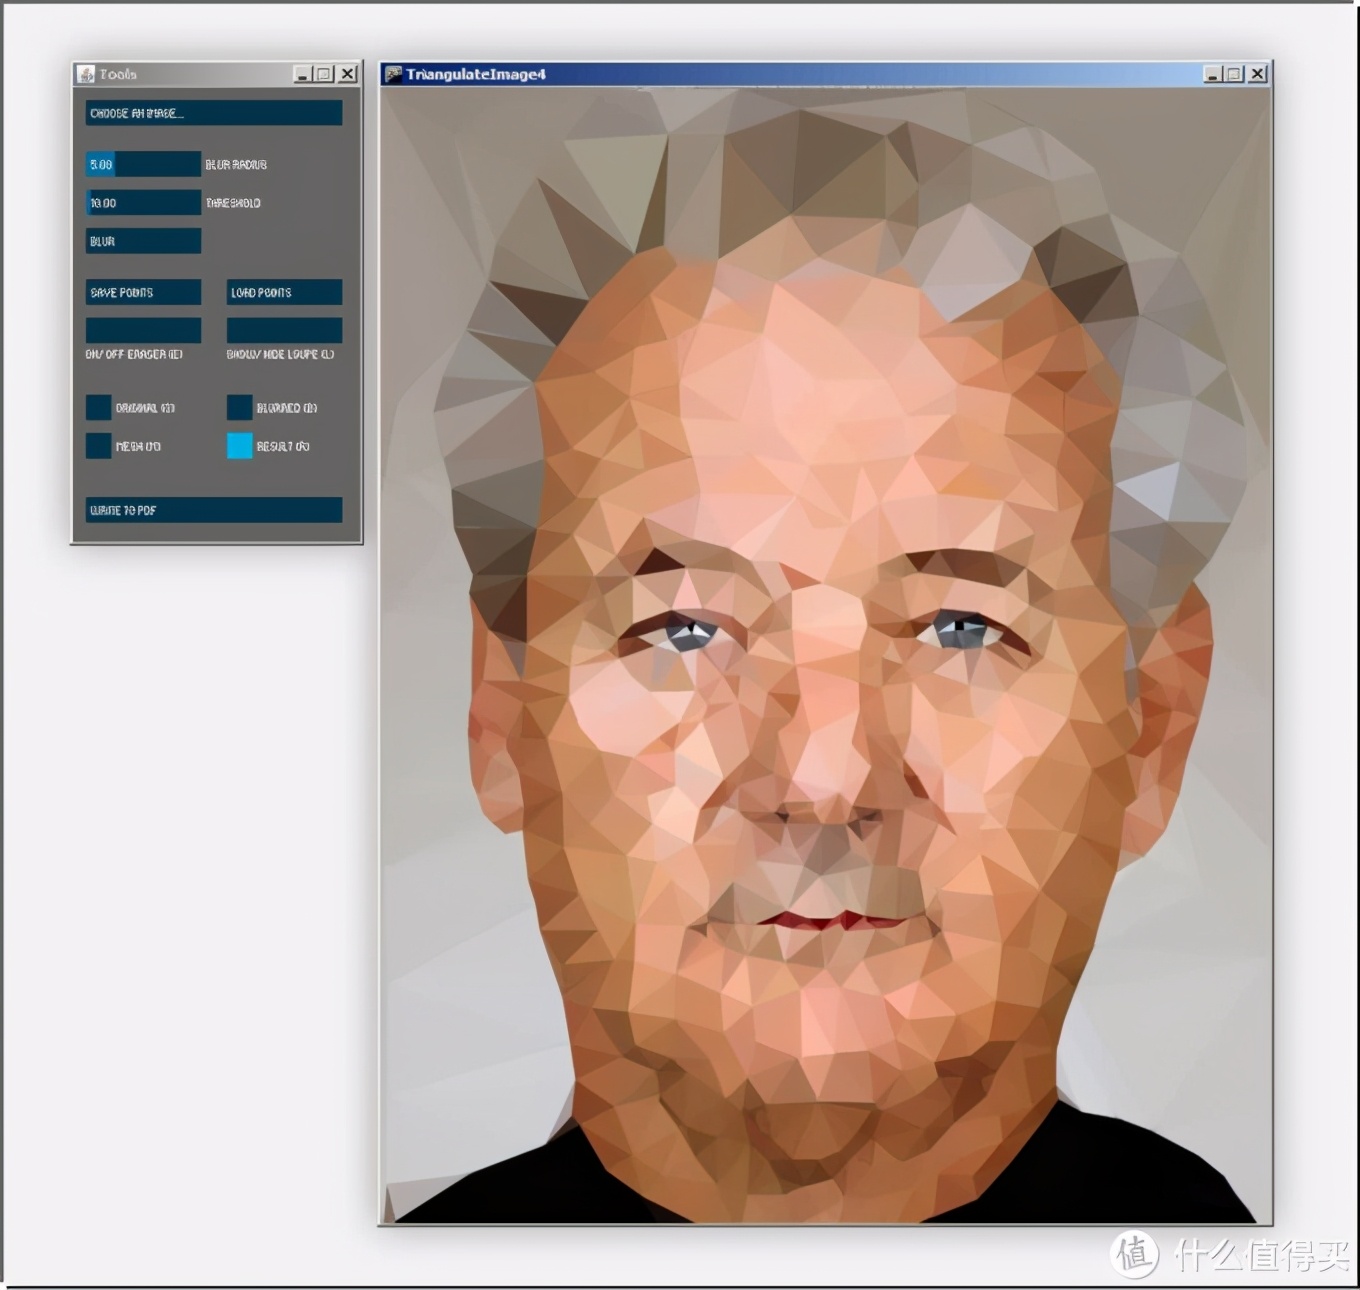
Task: Click the Write to PDF button
Action: pos(213,510)
